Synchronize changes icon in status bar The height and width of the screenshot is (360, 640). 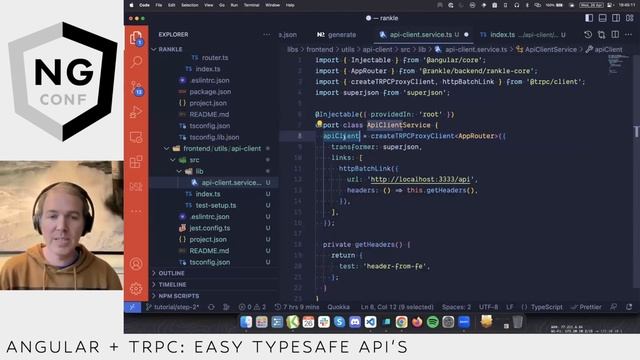pos(211,307)
